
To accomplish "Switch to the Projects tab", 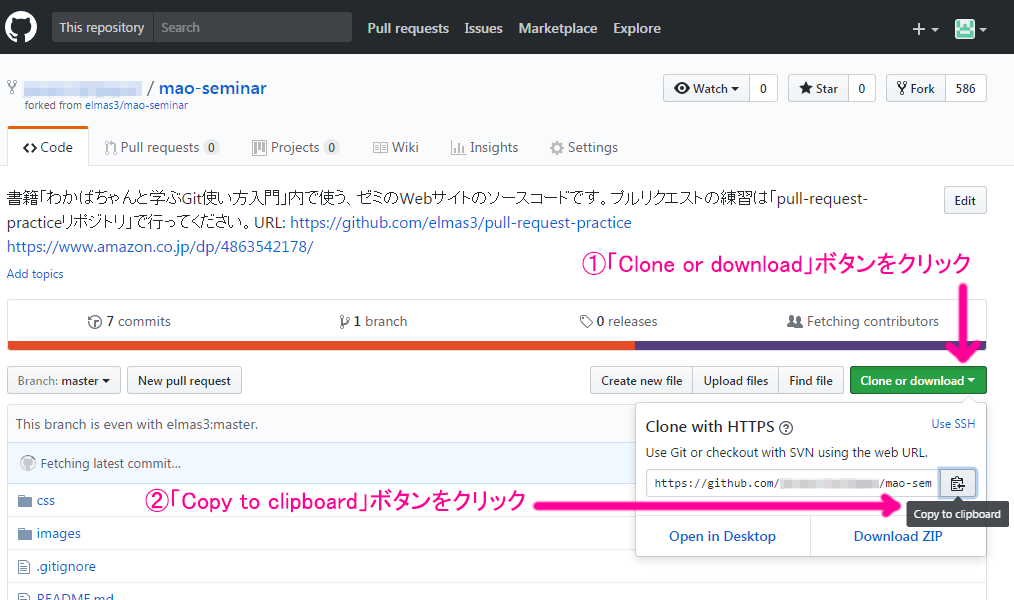I will point(296,147).
